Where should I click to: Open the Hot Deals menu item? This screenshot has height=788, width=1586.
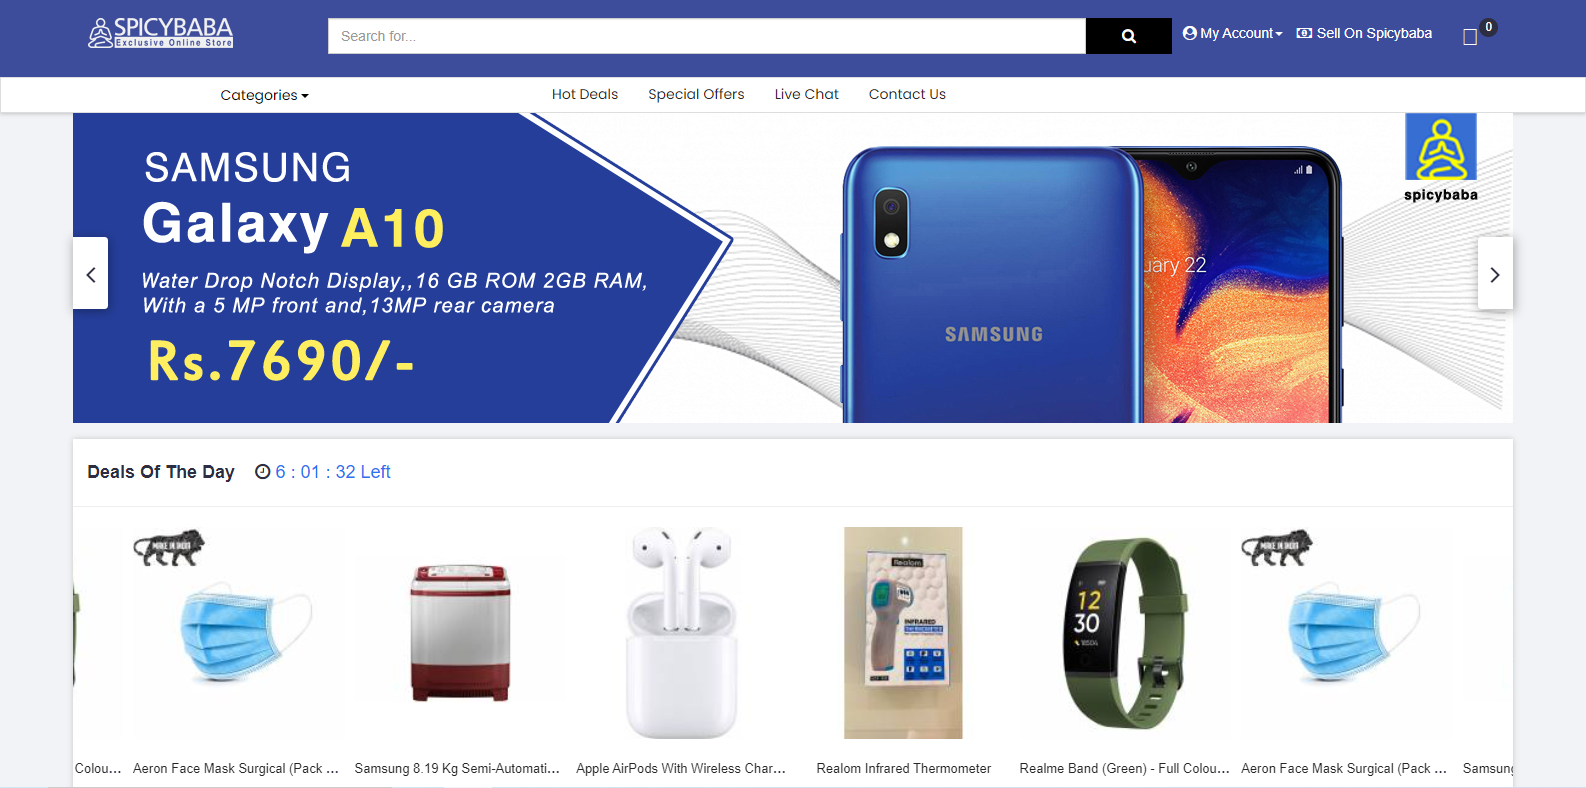tap(585, 94)
